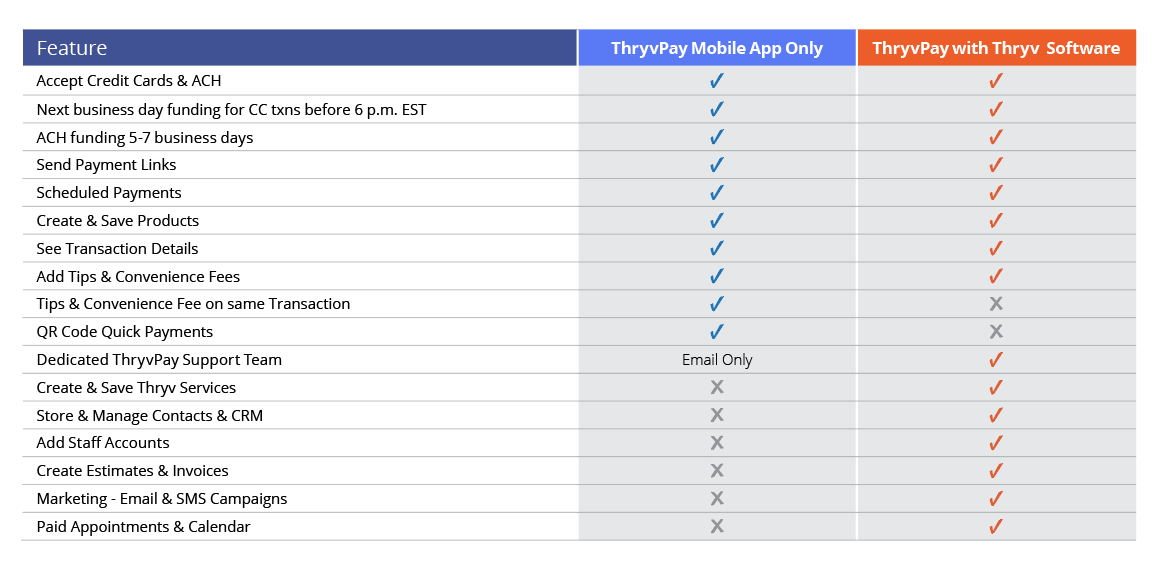Click 'Add Tips & Convenience Fees' label
This screenshot has width=1160, height=569.
(x=138, y=277)
